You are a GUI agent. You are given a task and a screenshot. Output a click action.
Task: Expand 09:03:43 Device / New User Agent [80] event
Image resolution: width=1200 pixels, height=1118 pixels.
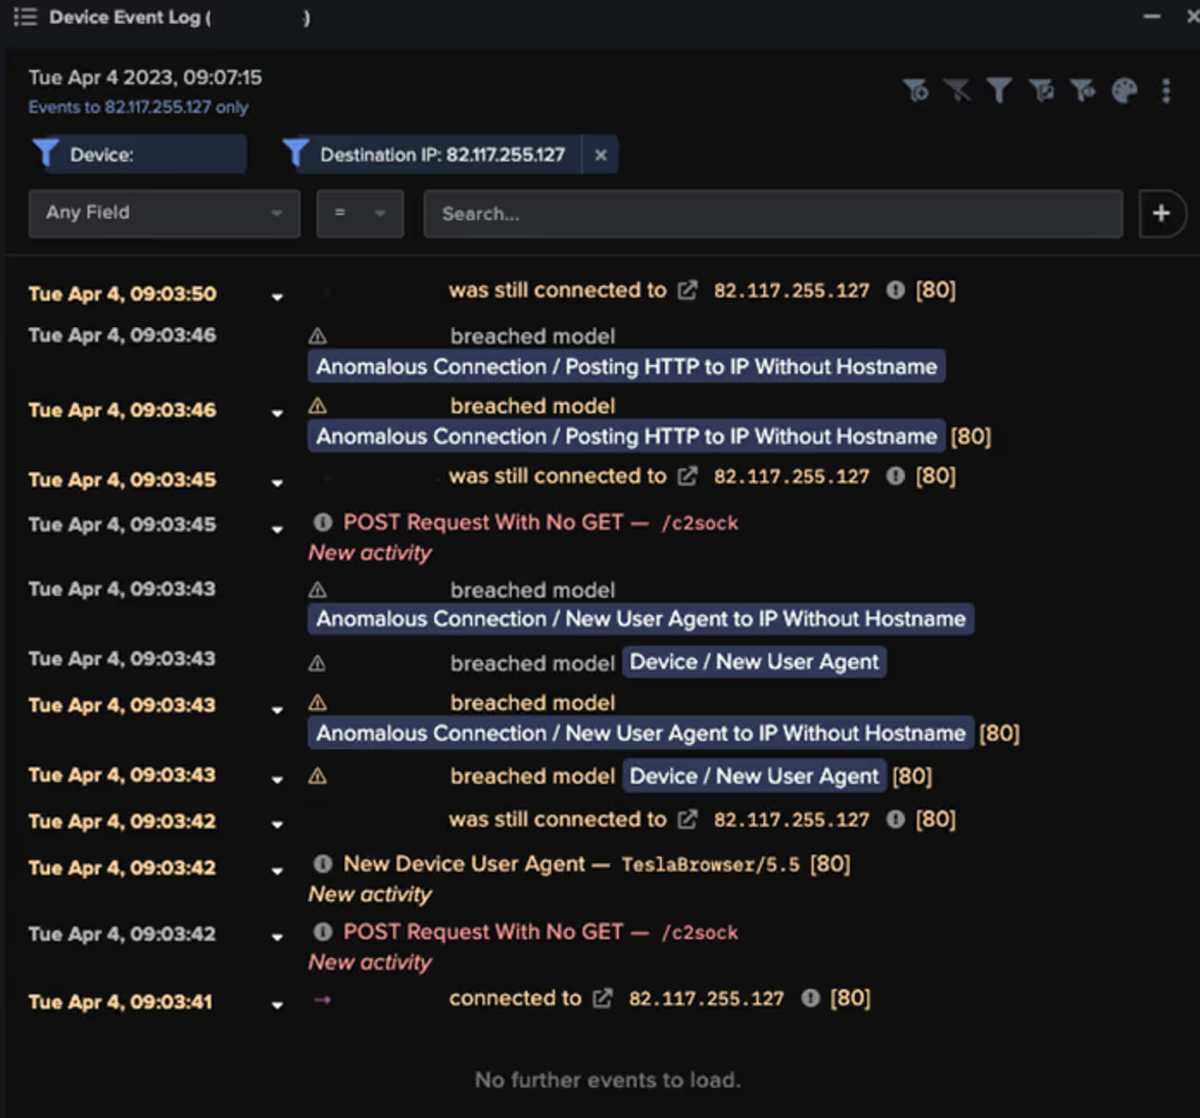coord(277,778)
